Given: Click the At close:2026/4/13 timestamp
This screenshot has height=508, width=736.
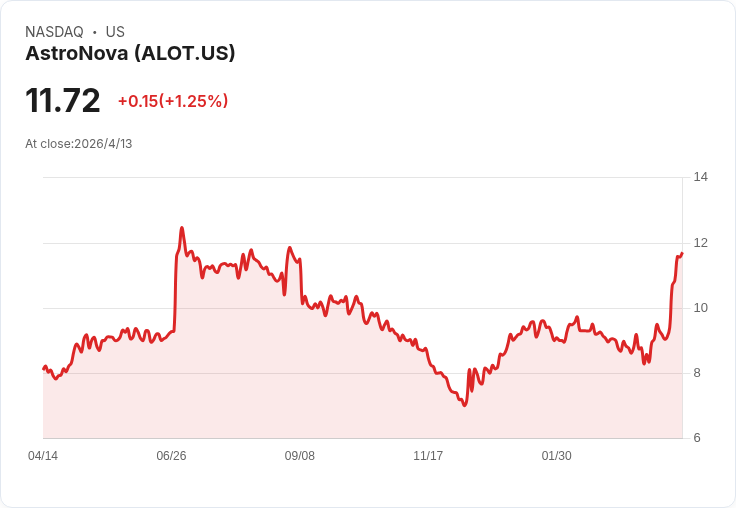Looking at the screenshot, I should tap(79, 144).
